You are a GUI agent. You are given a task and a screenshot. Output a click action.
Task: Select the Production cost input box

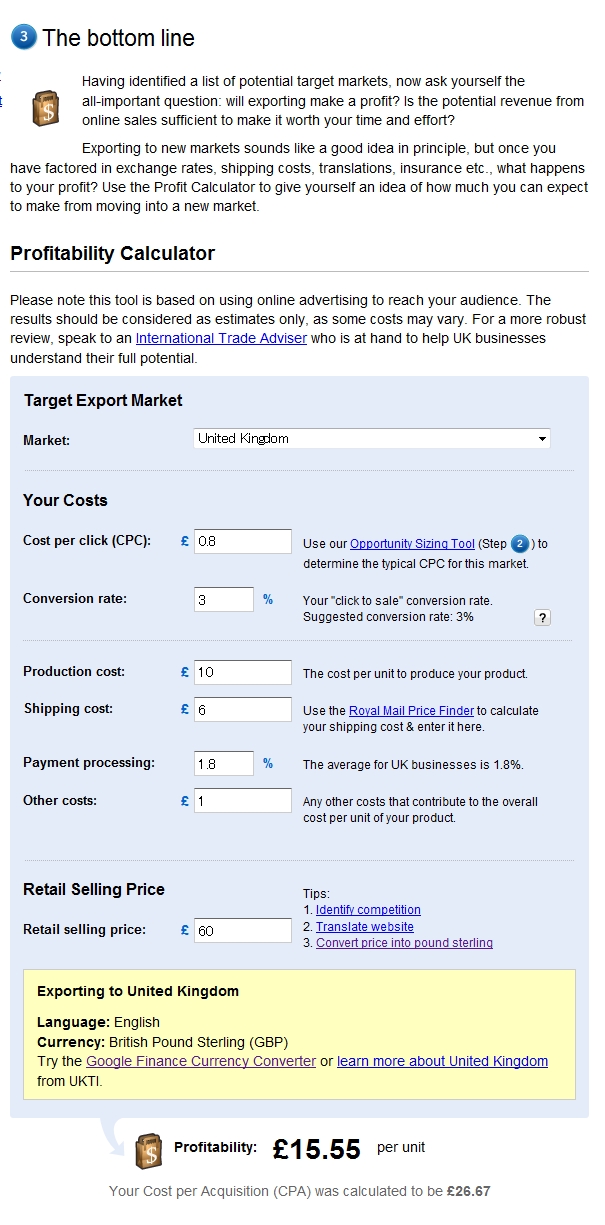click(243, 672)
